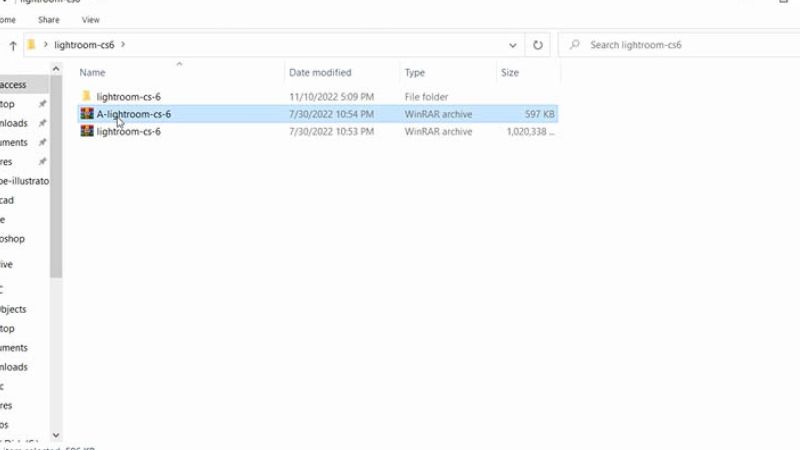
Task: Click the pin icon beside Downloads
Action: click(42, 123)
